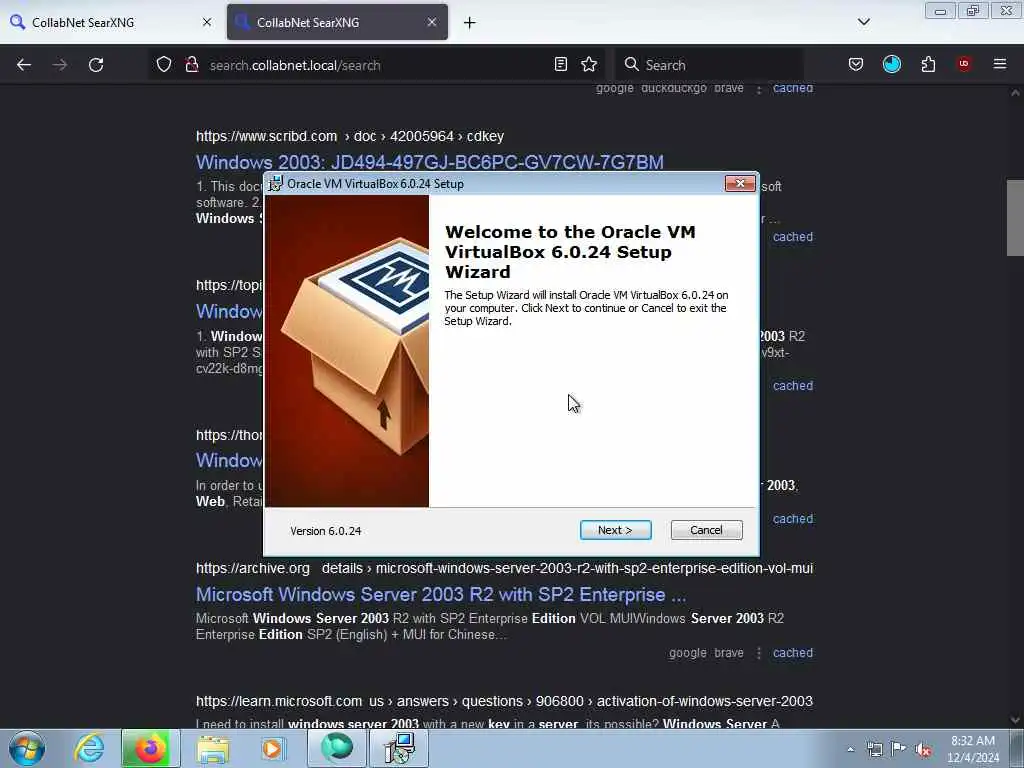Open the tracking protection shield icon
1024x768 pixels.
tap(164, 65)
